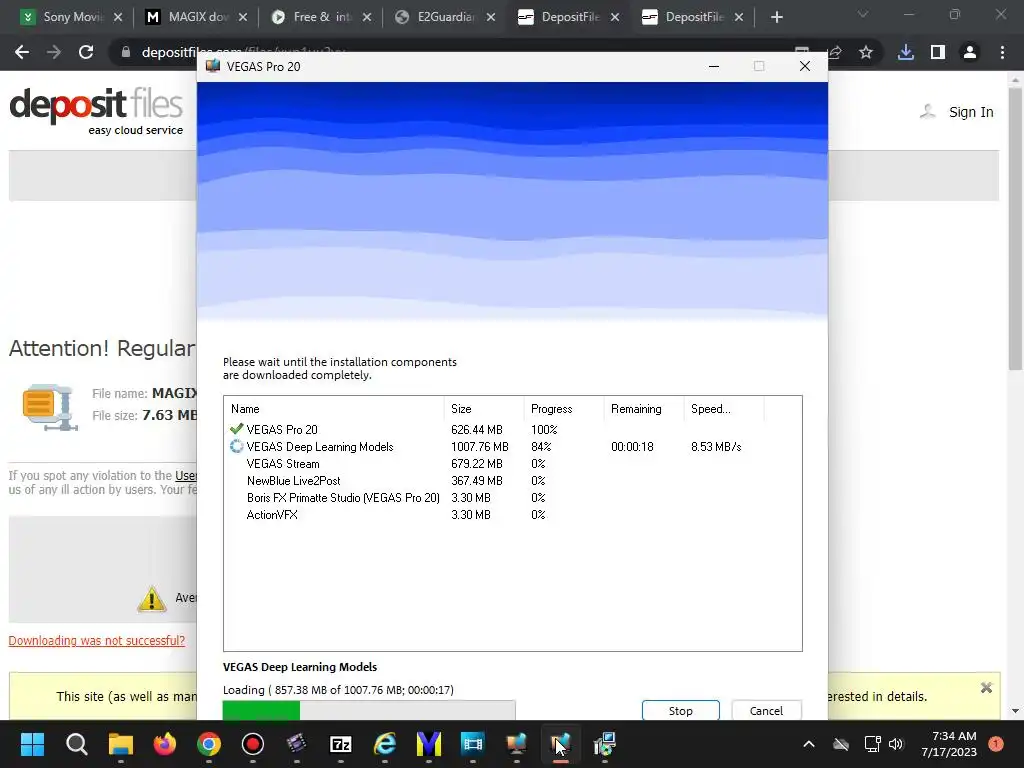Click the Cancel button in the VEGAS installer
This screenshot has height=768, width=1024.
[766, 711]
